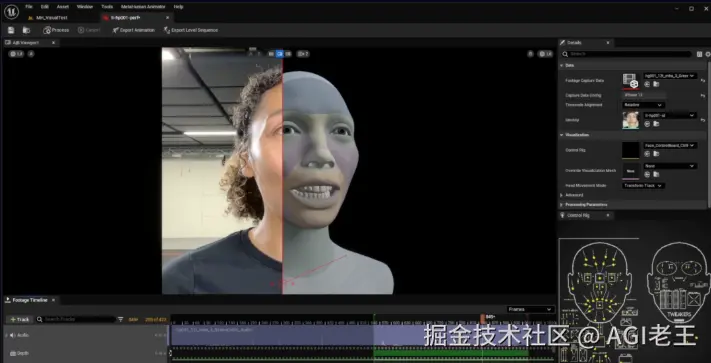Screen dimensions: 711x363
Task: Click the Identity face thumbnail
Action: pos(630,120)
